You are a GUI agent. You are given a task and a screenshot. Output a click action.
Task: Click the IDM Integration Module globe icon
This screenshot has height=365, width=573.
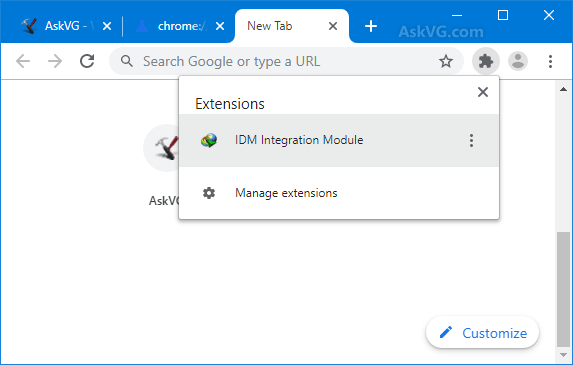[x=209, y=140]
